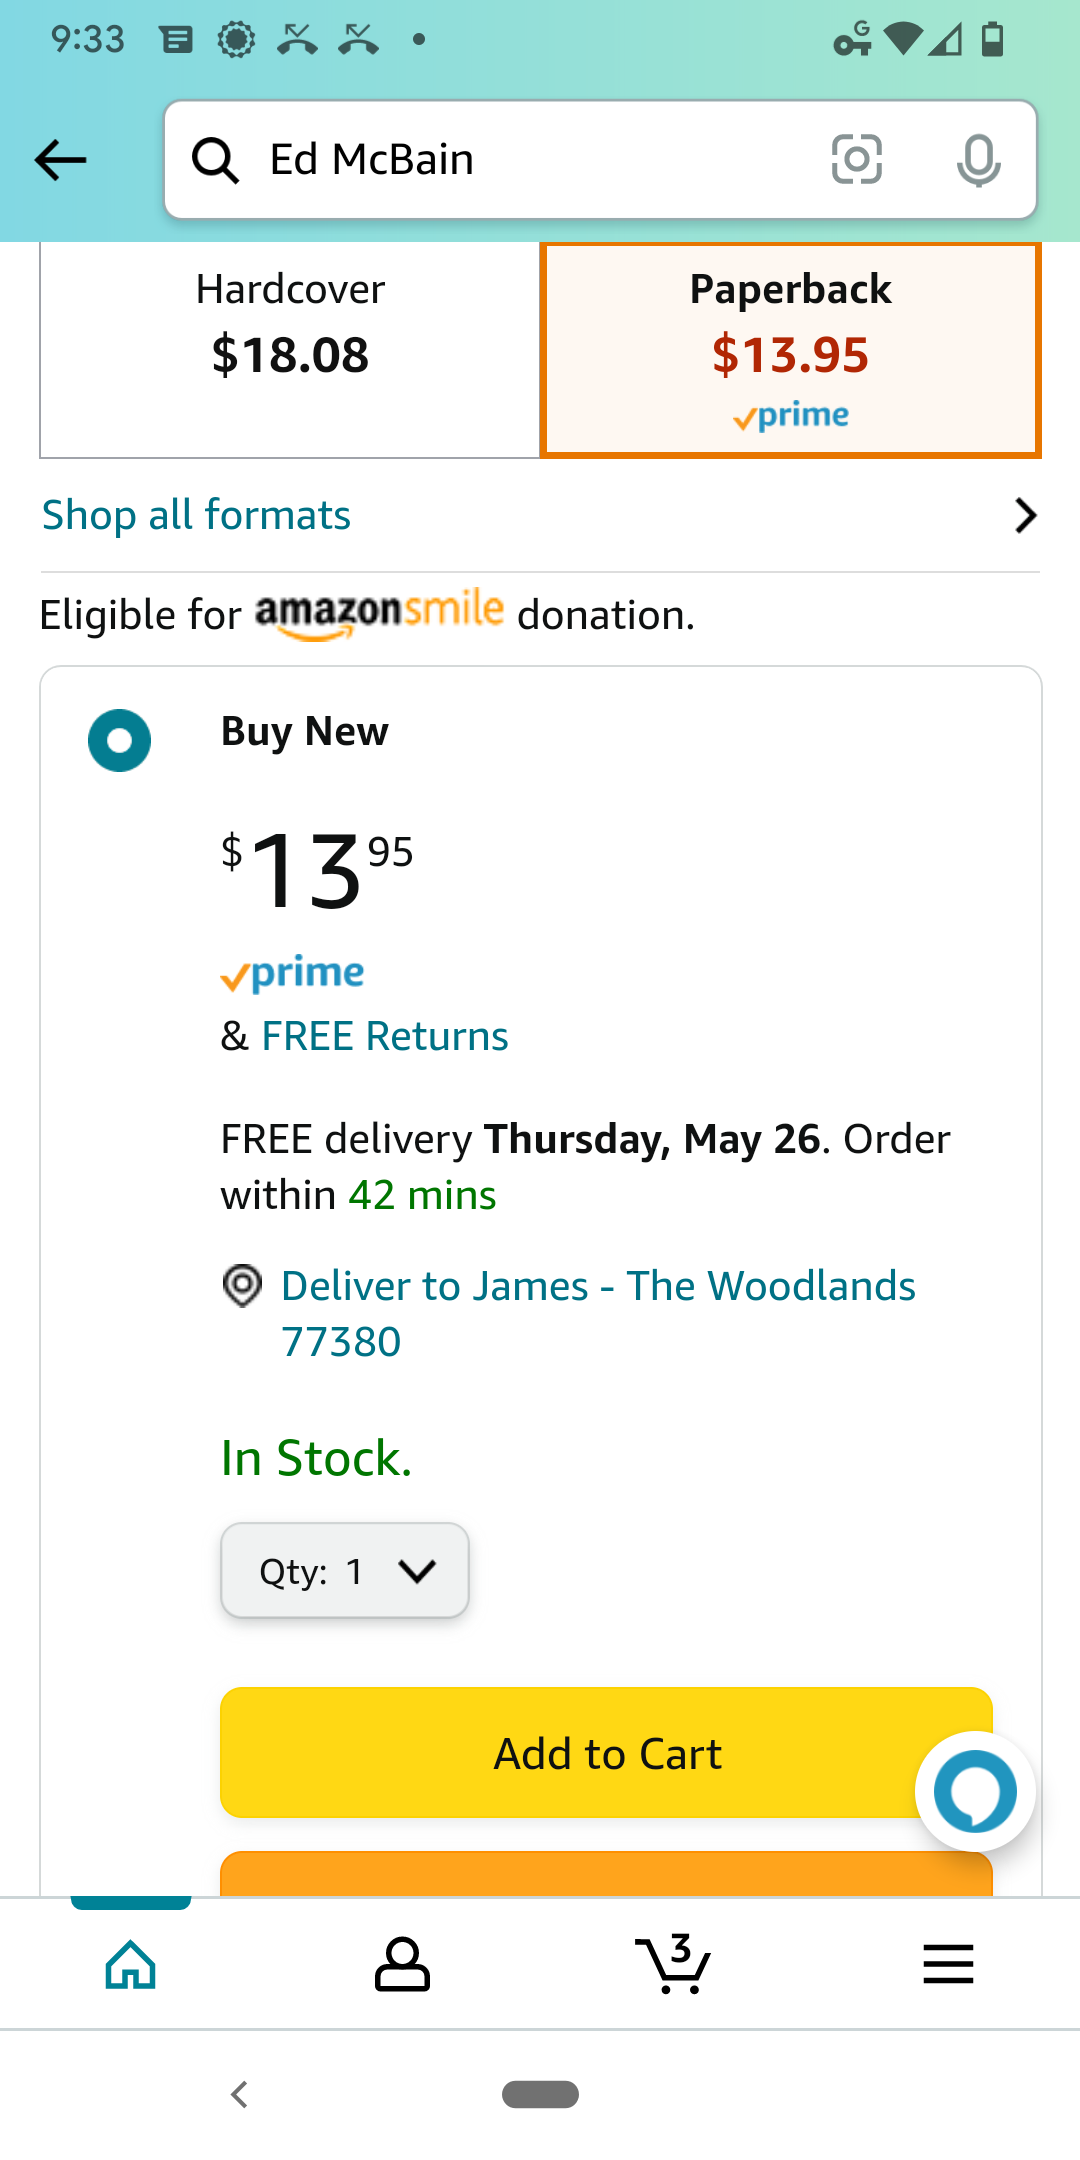Open the Qty: 1 dropdown

345,1571
